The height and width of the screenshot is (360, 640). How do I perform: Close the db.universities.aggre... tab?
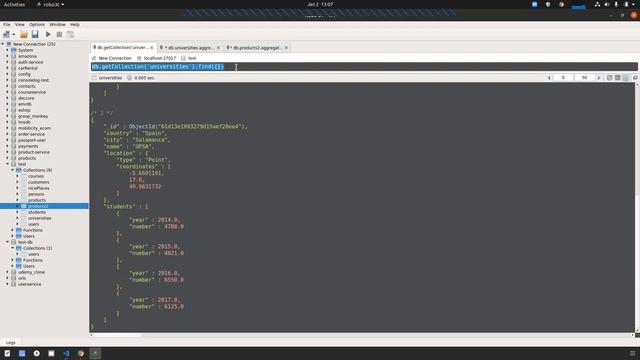coord(218,48)
